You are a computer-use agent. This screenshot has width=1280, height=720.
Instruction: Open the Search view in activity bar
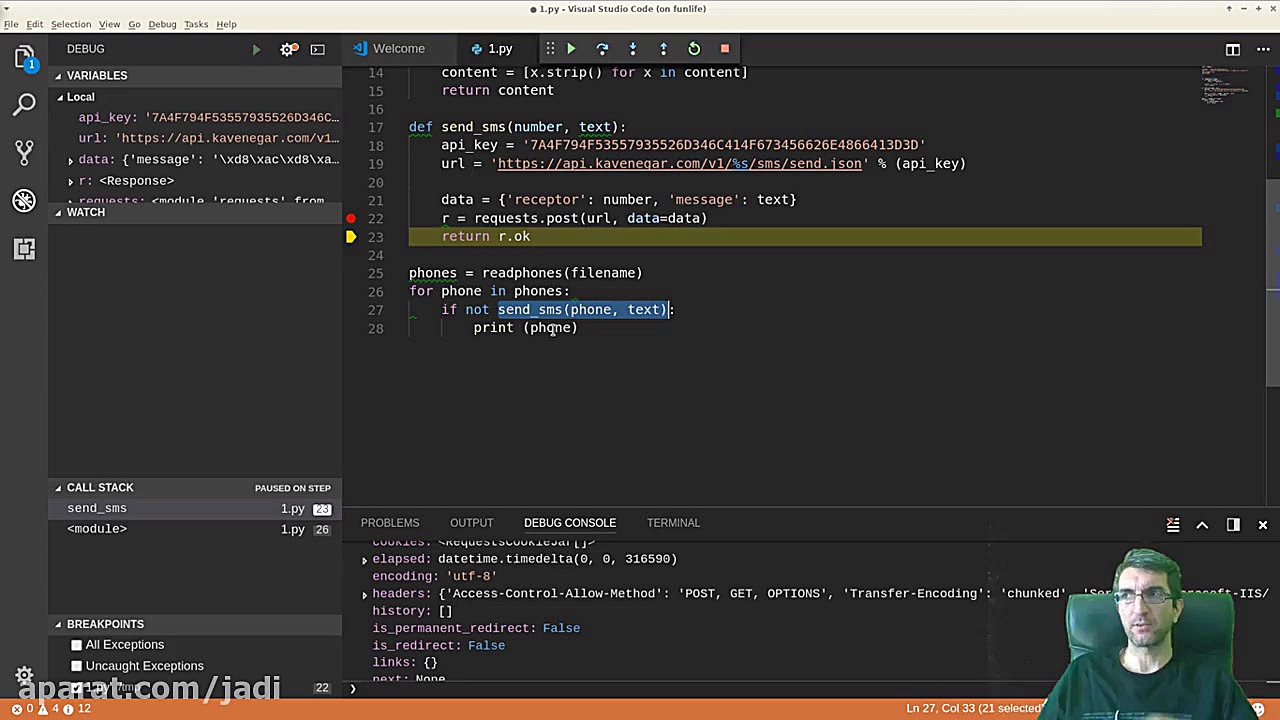pyautogui.click(x=25, y=104)
